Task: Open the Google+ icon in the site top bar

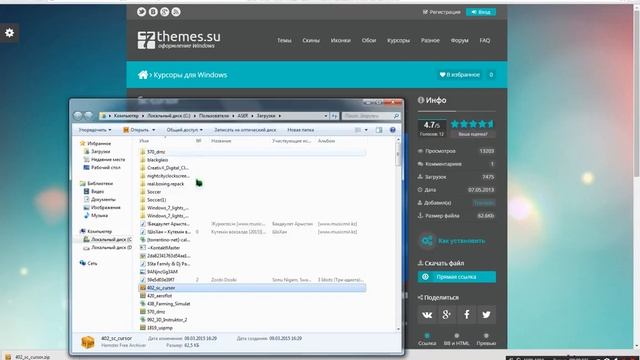Action: pyautogui.click(x=164, y=12)
